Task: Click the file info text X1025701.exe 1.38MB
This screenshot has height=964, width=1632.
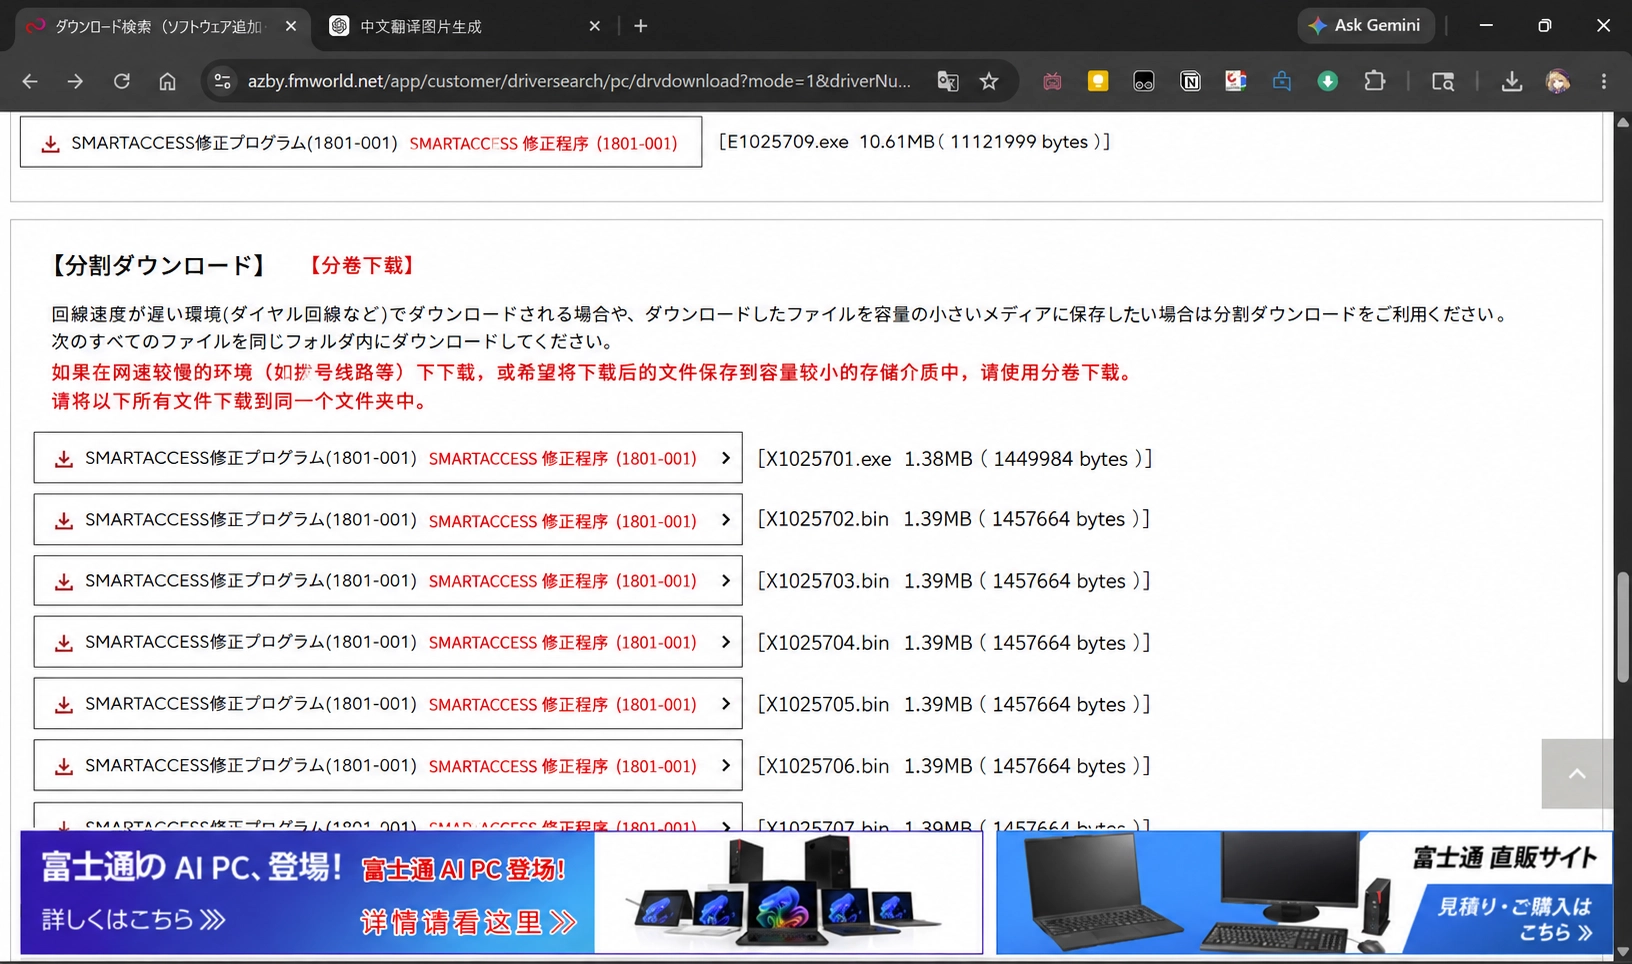Action: click(x=955, y=458)
